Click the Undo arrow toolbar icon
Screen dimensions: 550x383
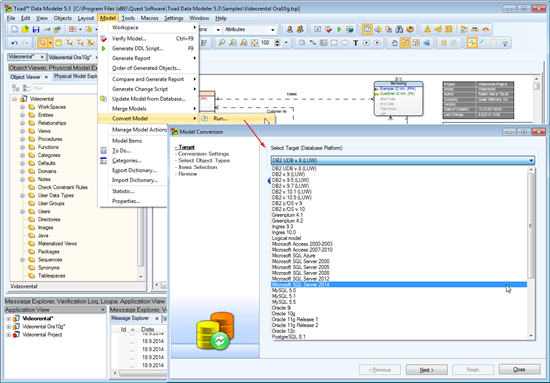tap(14, 43)
